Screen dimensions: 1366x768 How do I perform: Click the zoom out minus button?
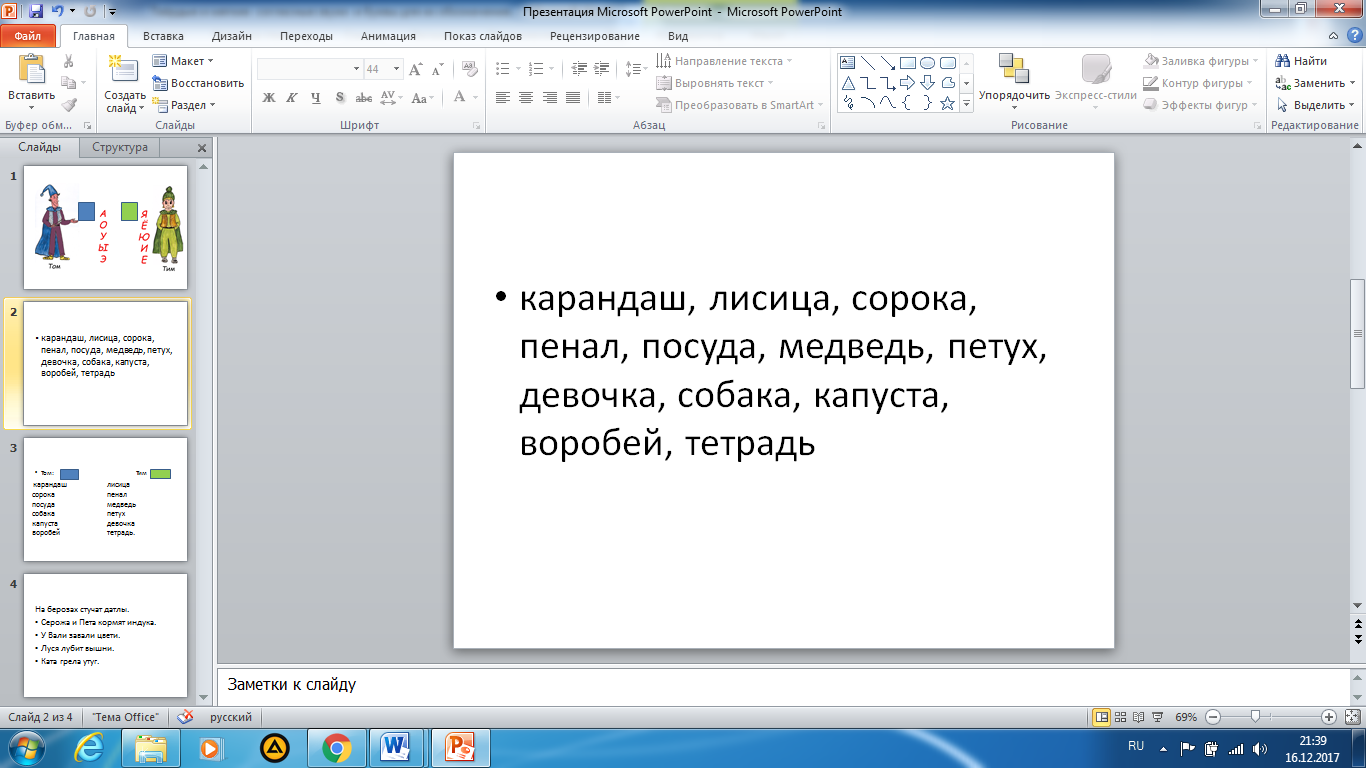pyautogui.click(x=1213, y=717)
